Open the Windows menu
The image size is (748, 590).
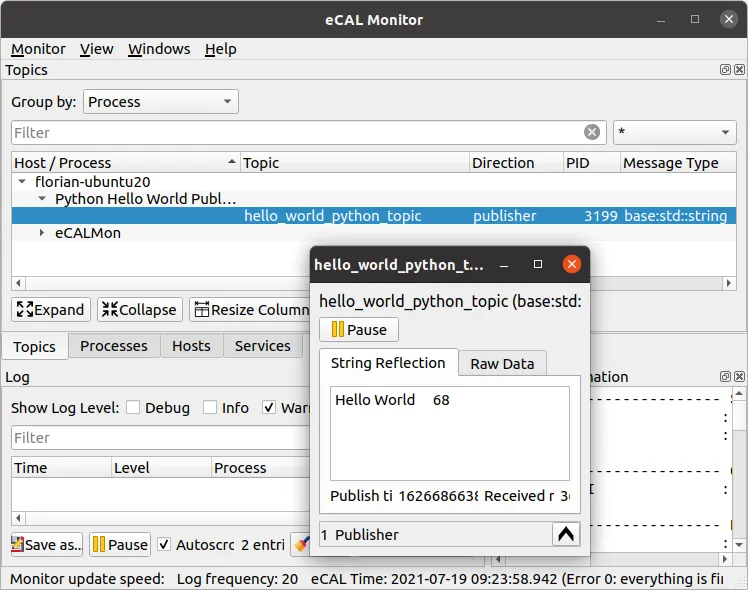point(159,49)
